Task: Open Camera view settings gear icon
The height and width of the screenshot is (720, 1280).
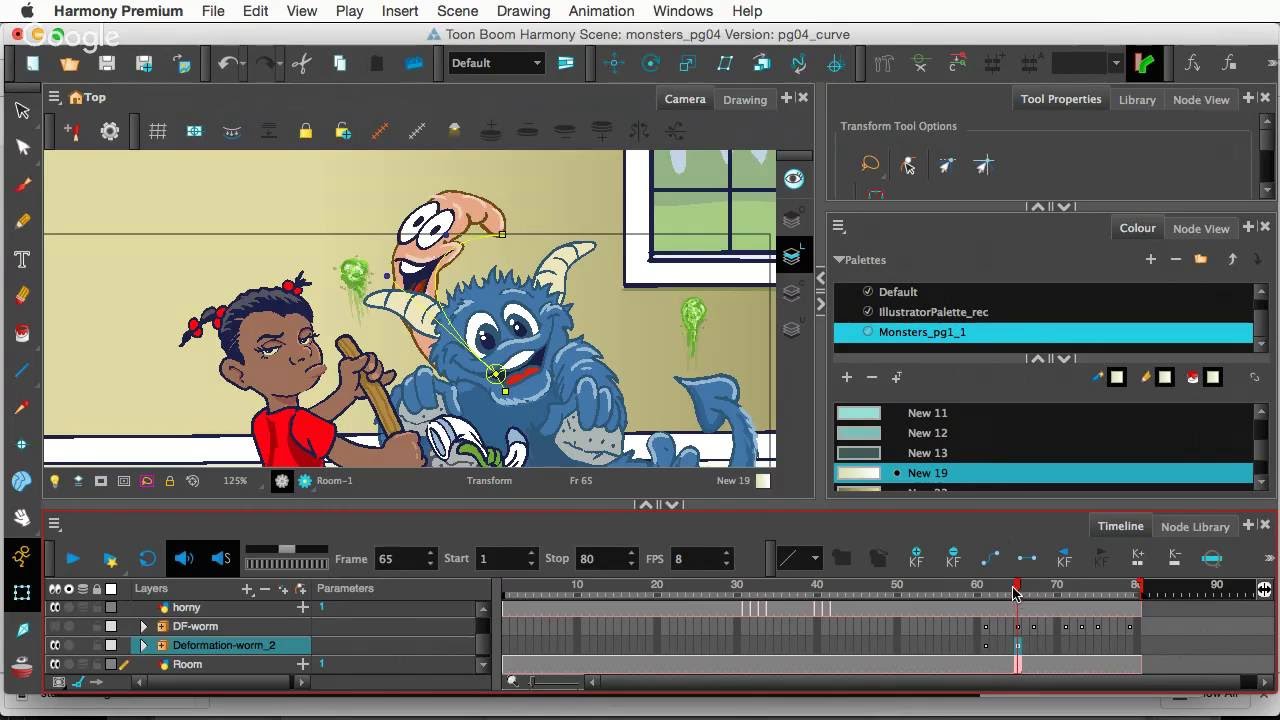Action: [110, 131]
